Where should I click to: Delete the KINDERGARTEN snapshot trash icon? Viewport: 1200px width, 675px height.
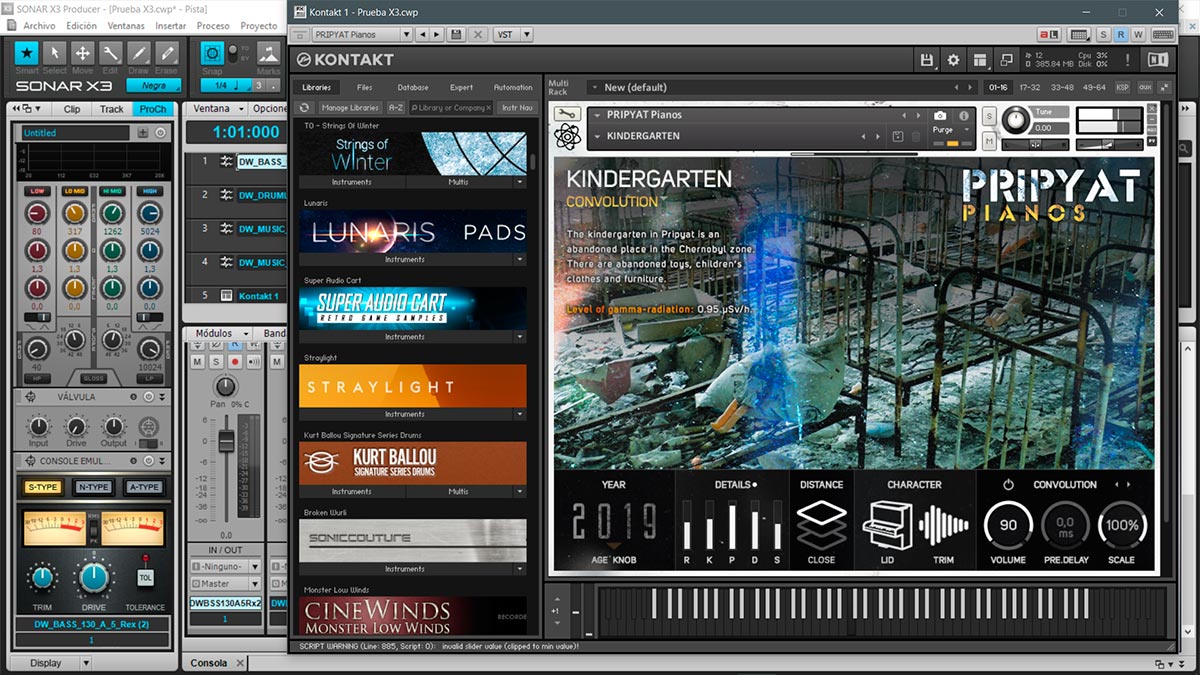click(x=915, y=136)
